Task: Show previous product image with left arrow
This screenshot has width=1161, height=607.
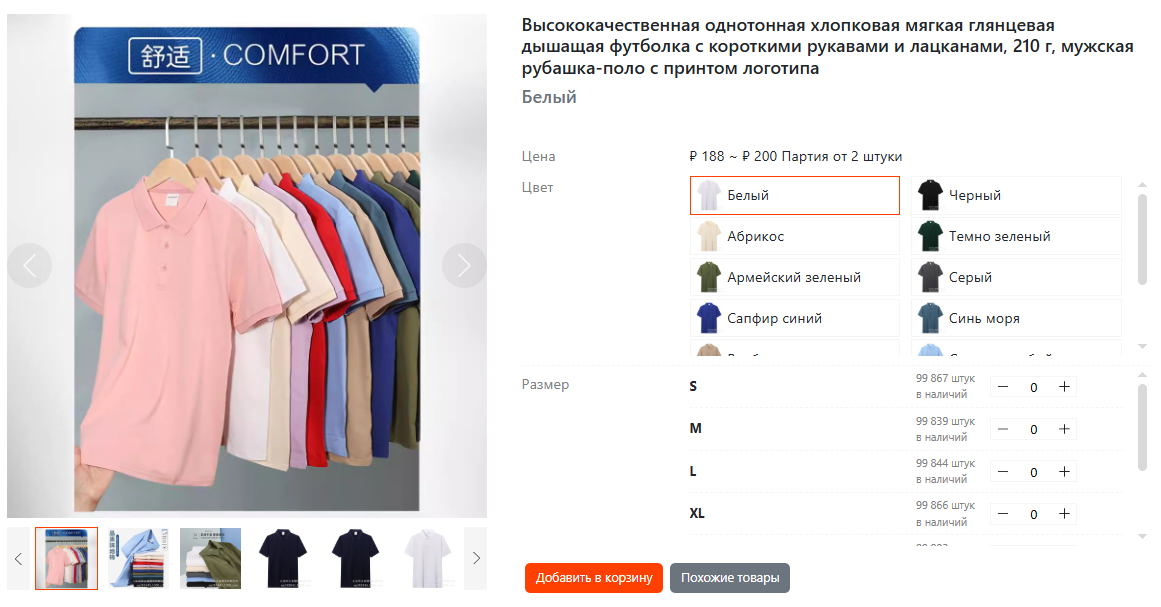Action: [30, 265]
